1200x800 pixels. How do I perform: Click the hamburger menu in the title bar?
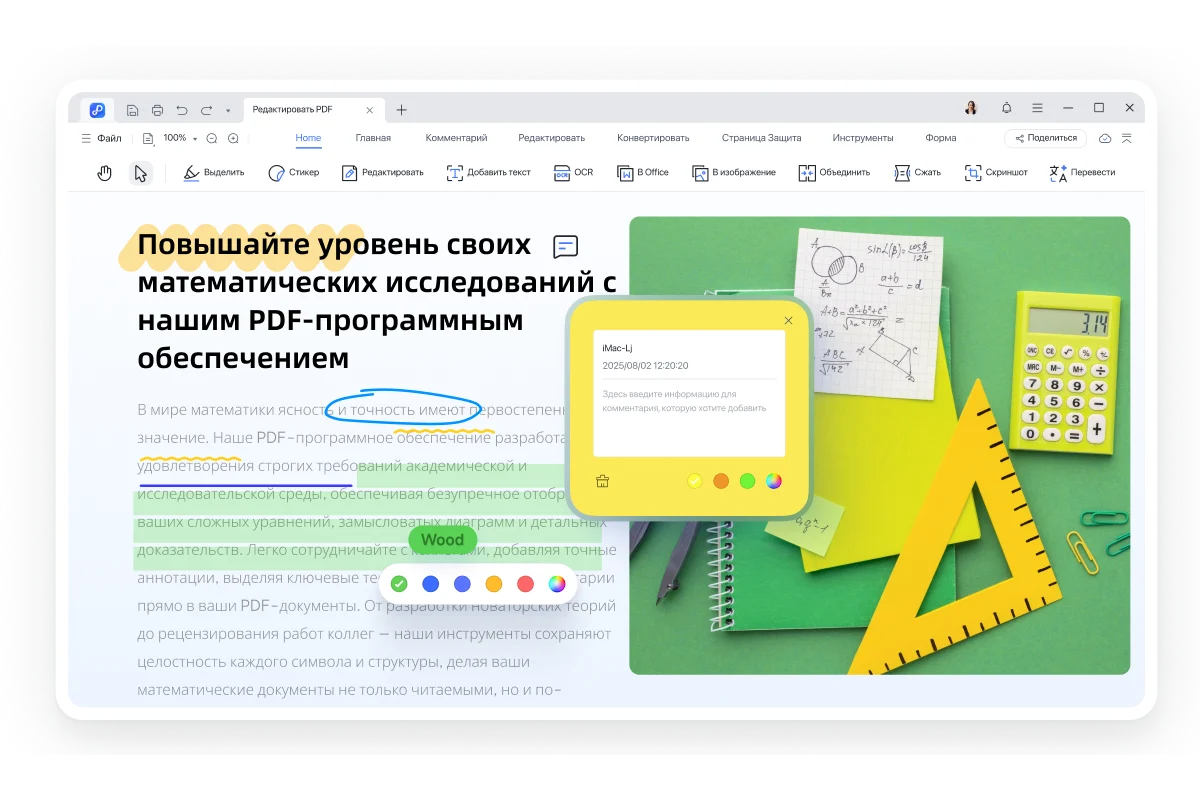tap(1038, 107)
